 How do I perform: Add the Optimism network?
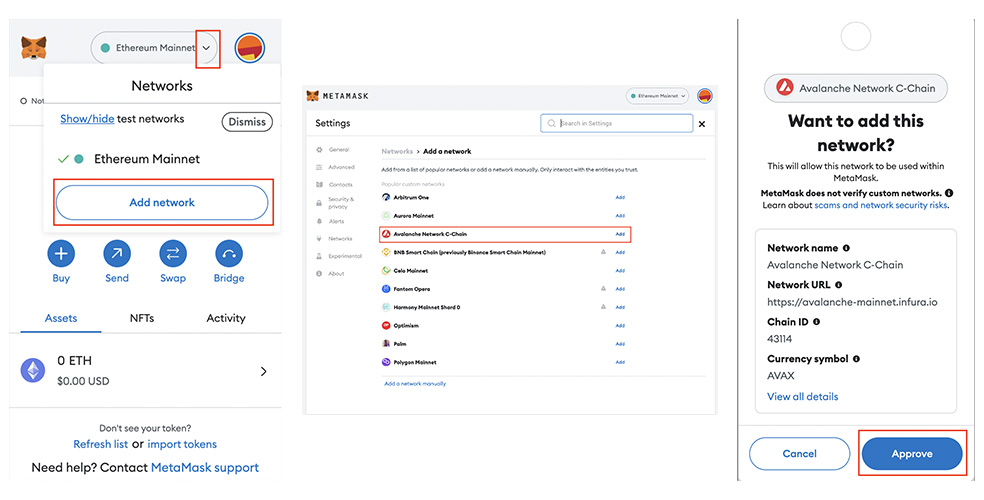620,326
